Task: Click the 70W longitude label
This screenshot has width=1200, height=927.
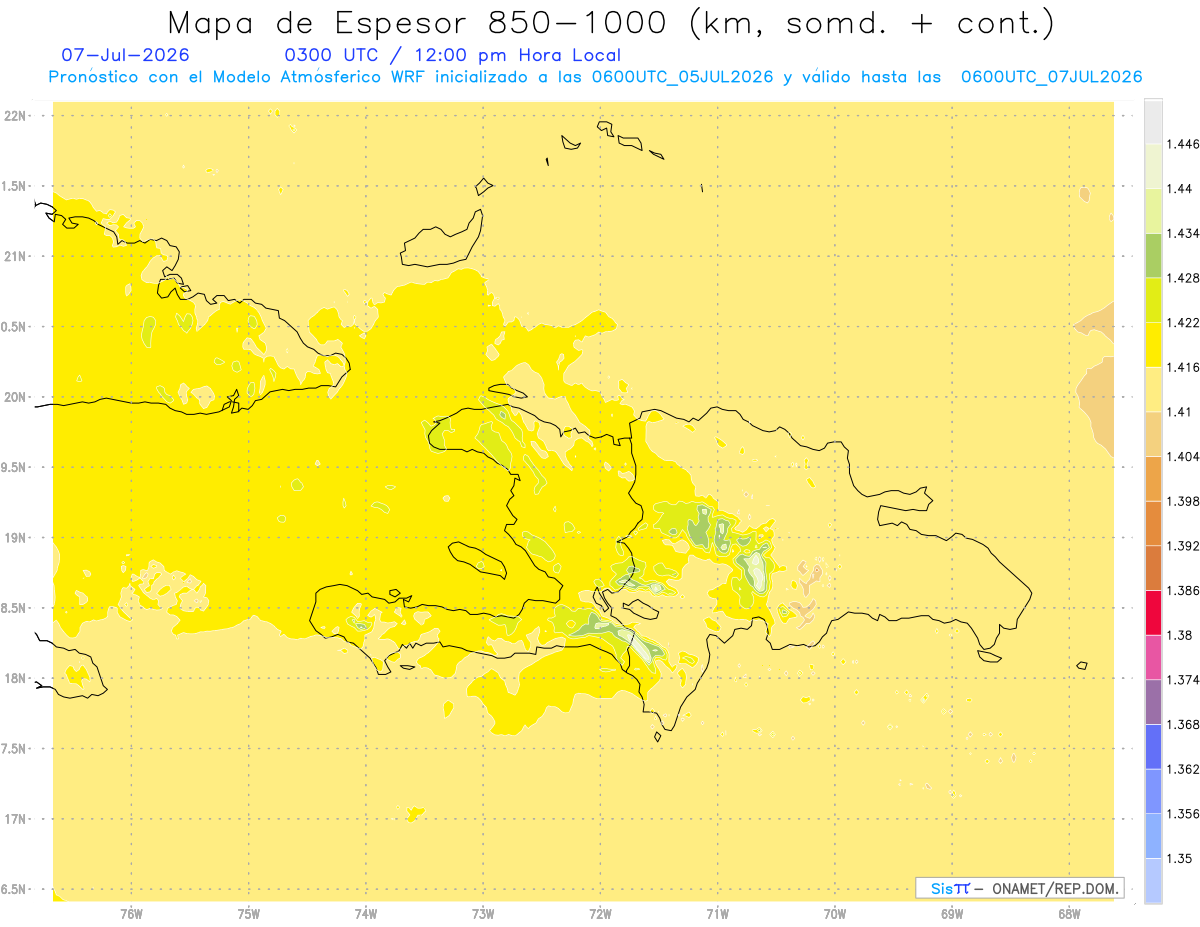Action: [x=835, y=914]
